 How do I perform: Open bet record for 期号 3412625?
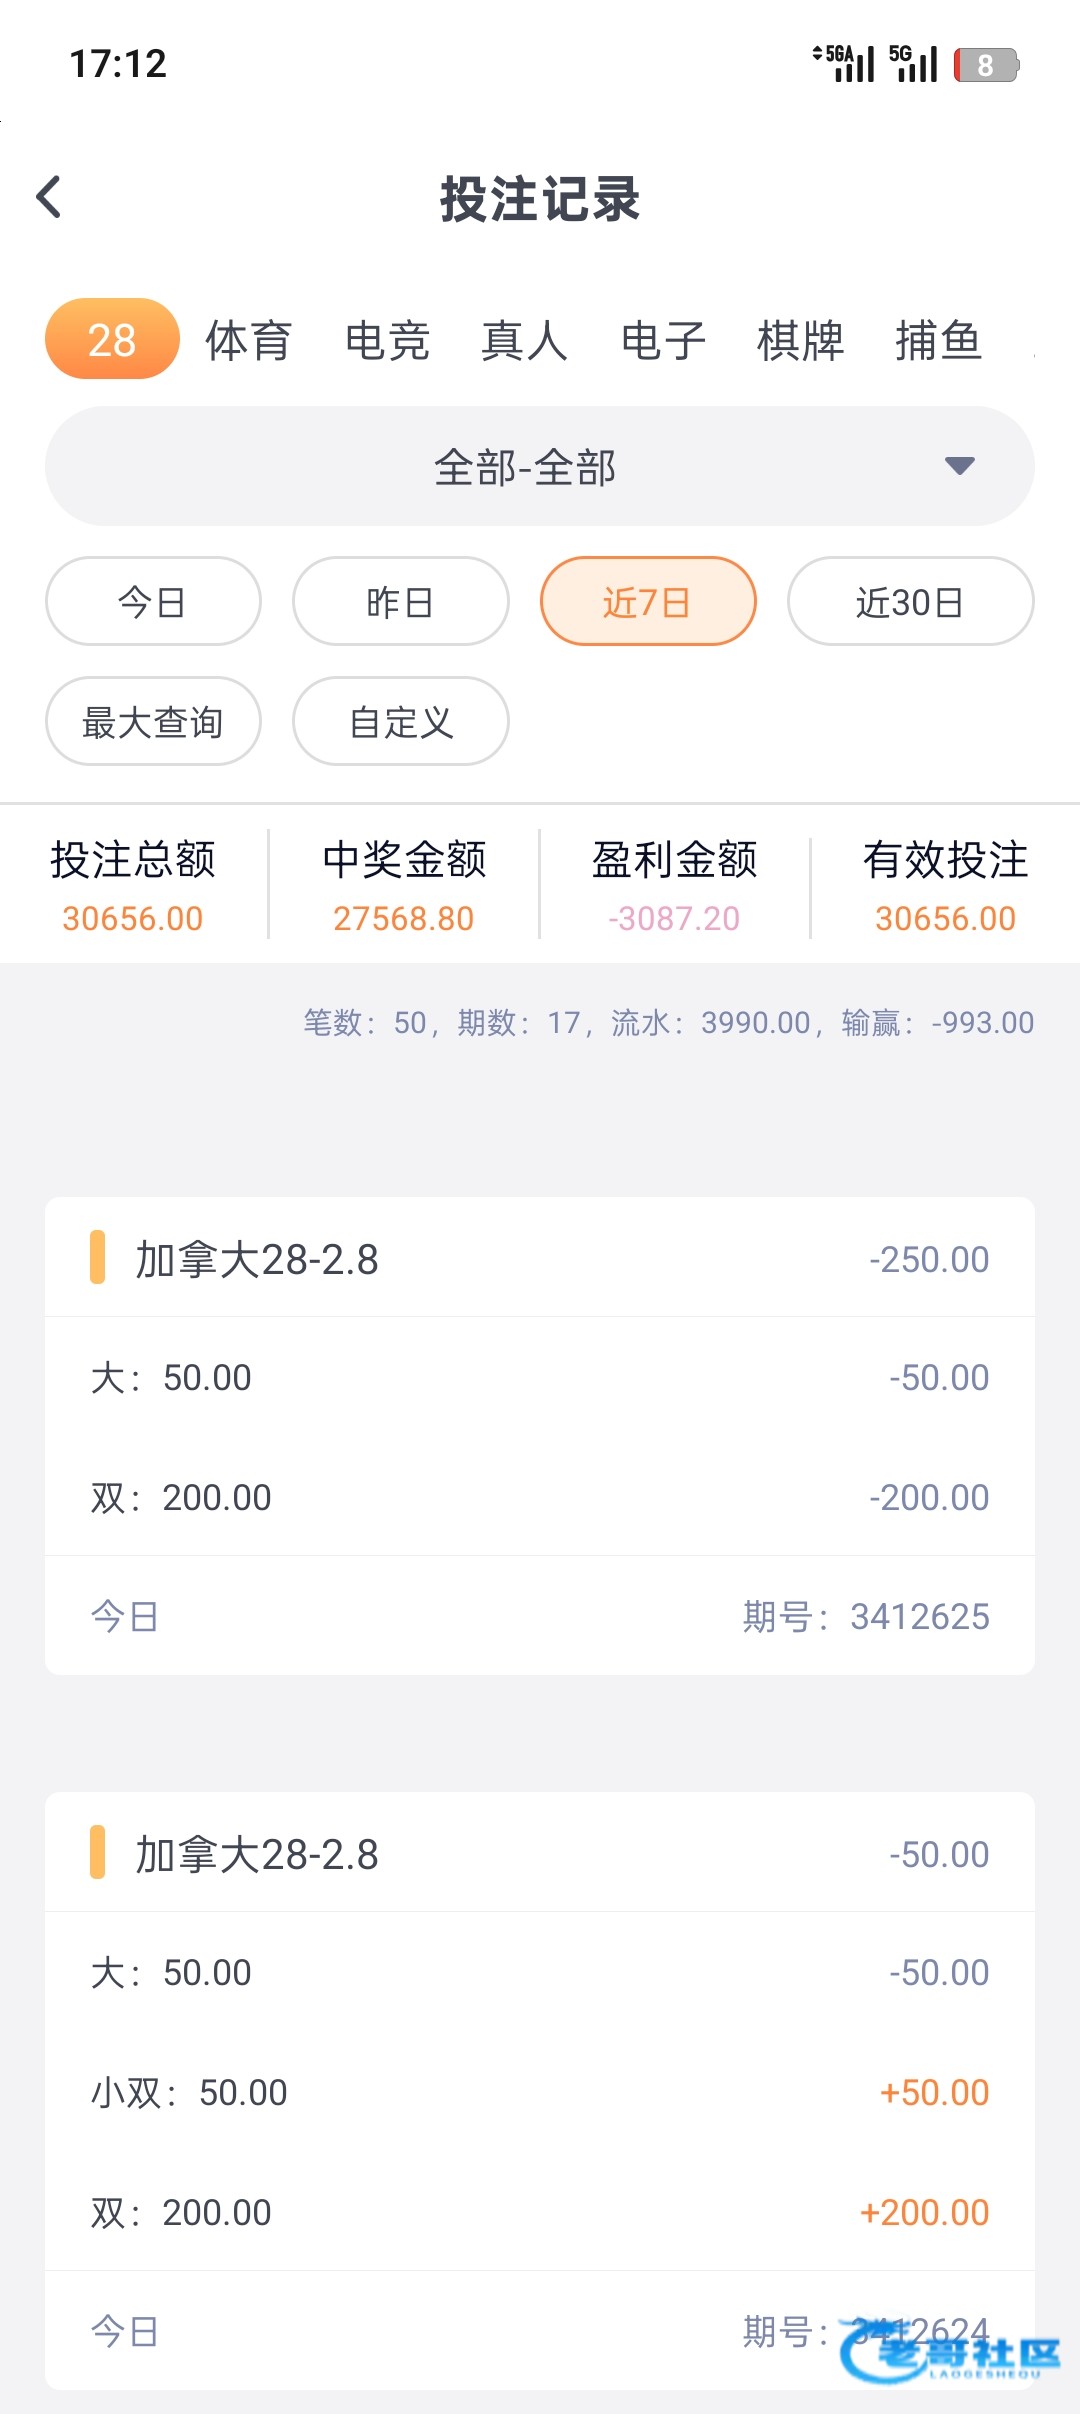pos(540,1435)
